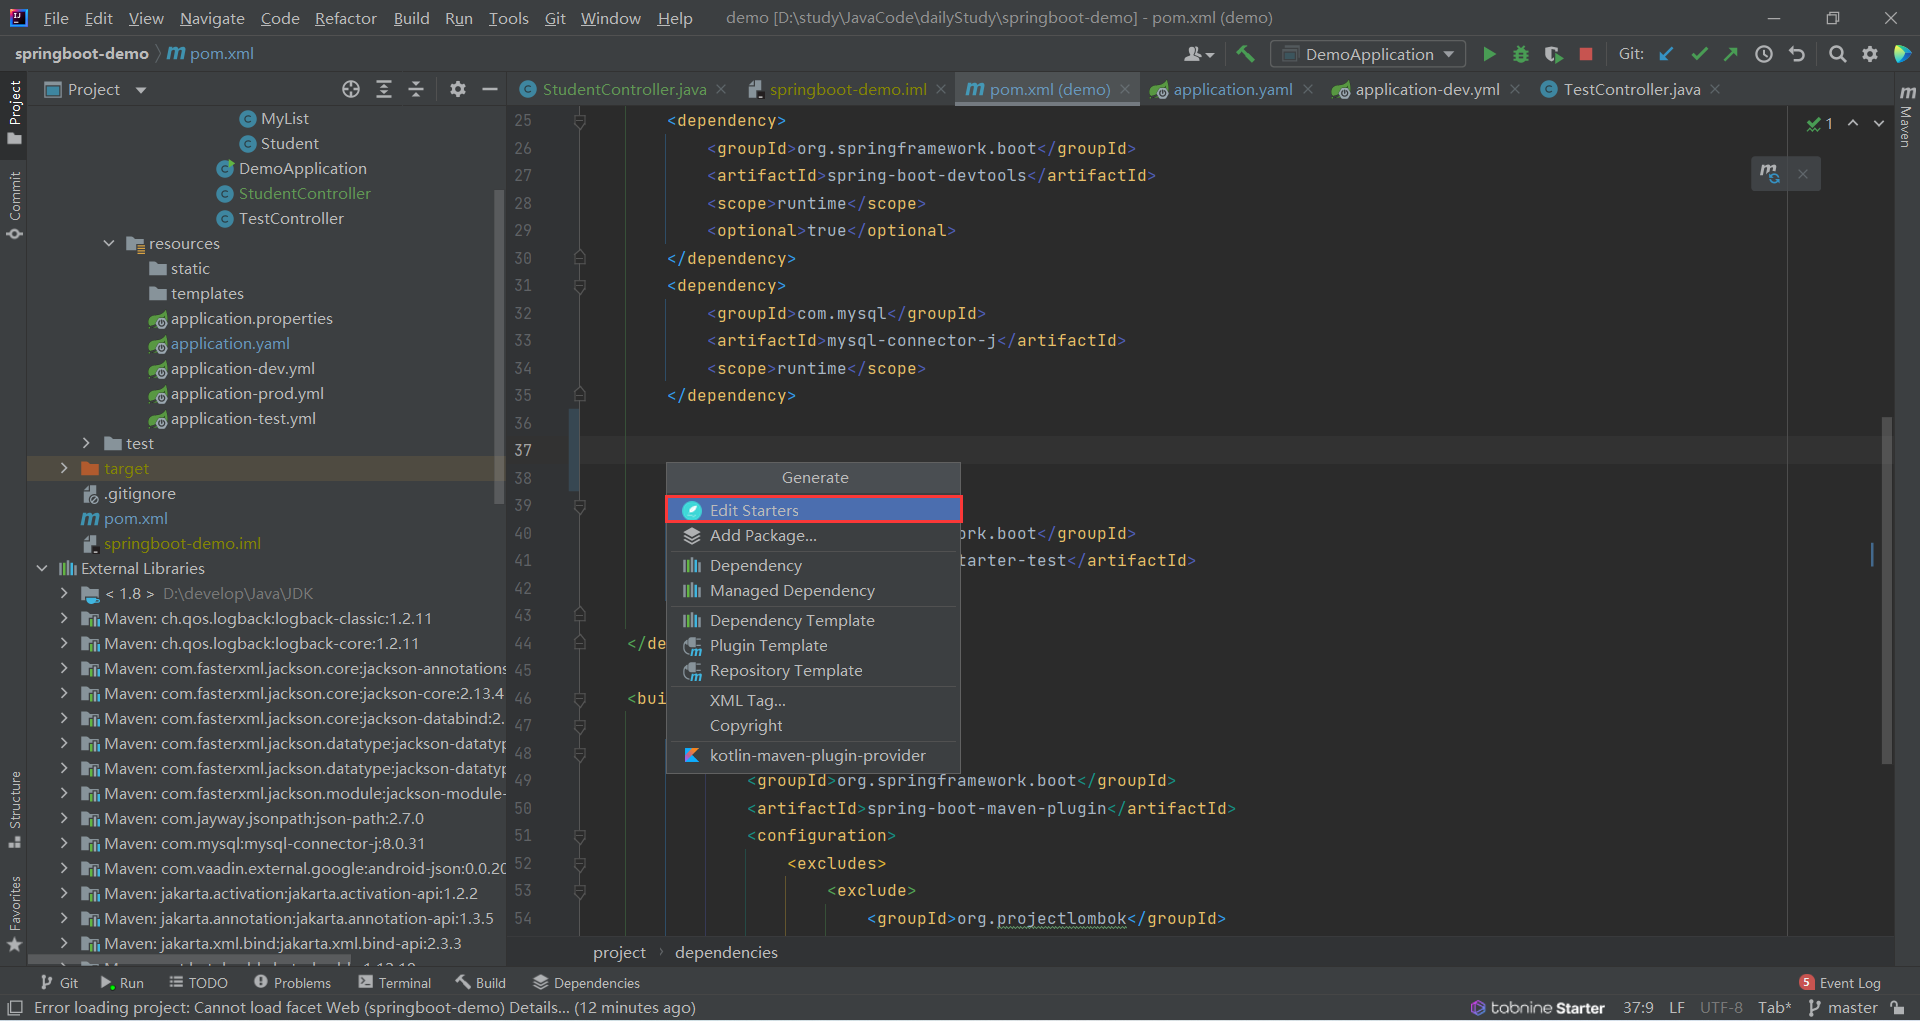Open the Commit side tool window
1920x1021 pixels.
pos(15,206)
